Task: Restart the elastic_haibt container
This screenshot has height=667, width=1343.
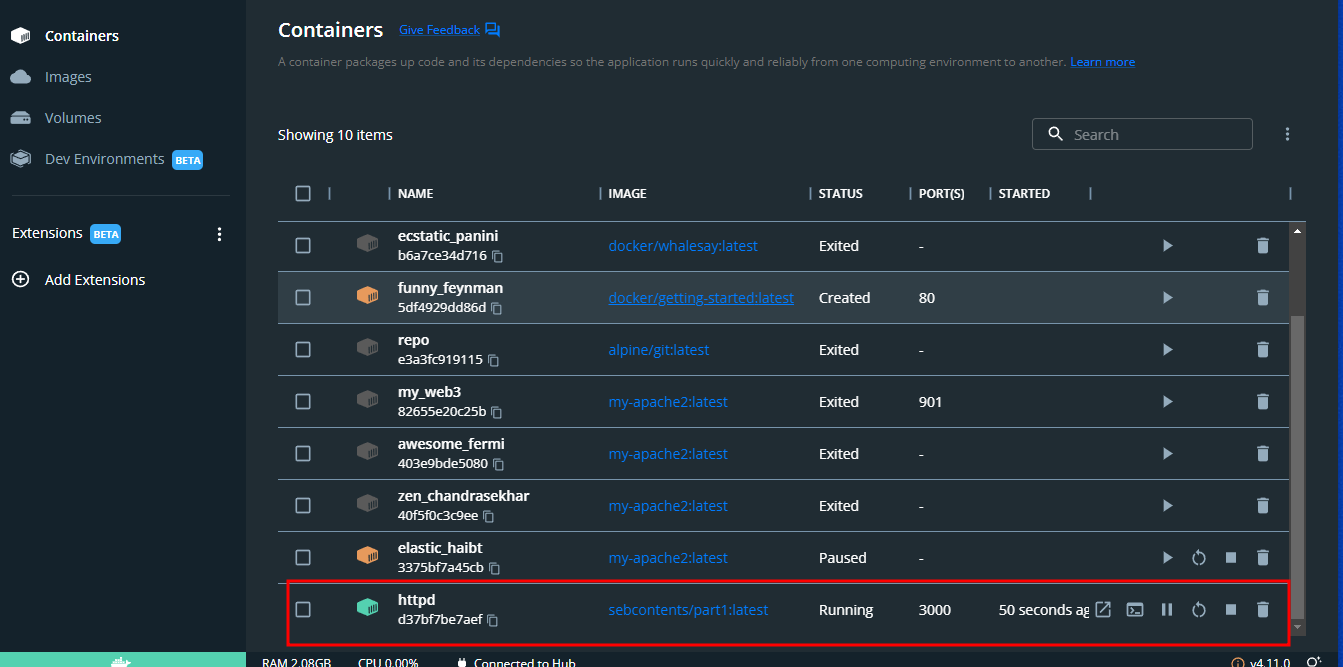Action: pyautogui.click(x=1199, y=557)
